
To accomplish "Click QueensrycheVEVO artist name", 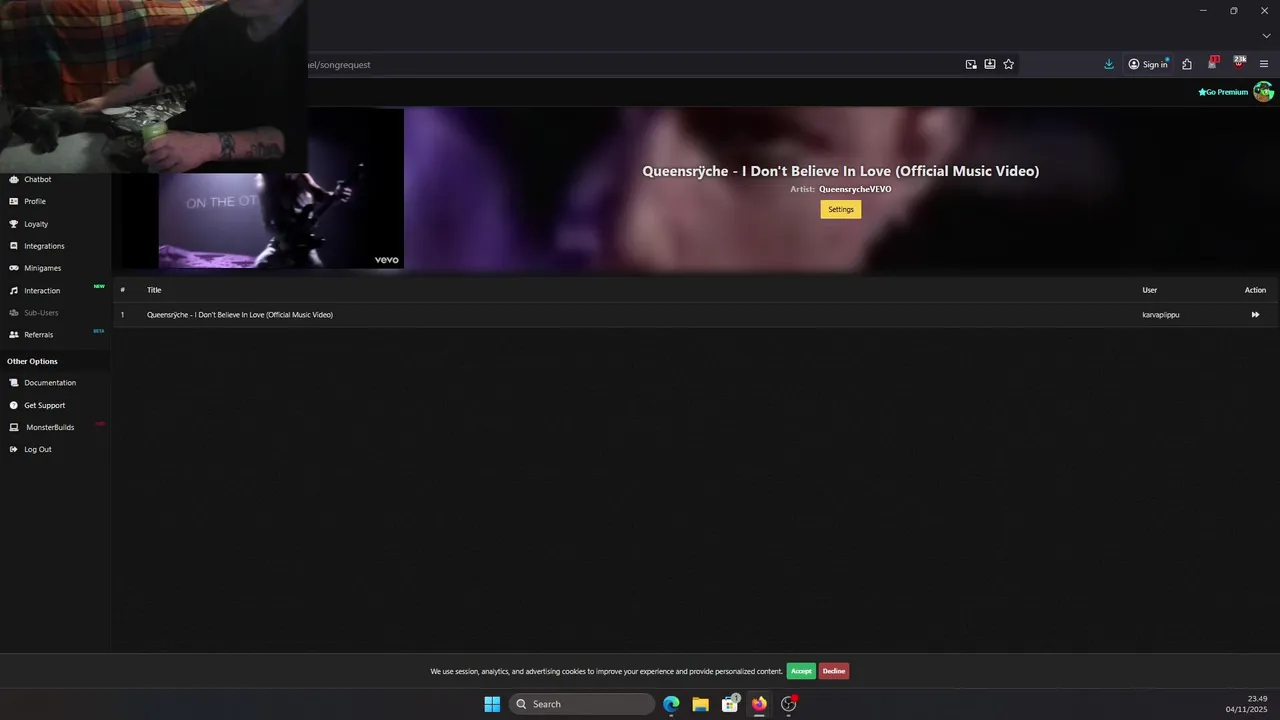I will click(x=855, y=189).
